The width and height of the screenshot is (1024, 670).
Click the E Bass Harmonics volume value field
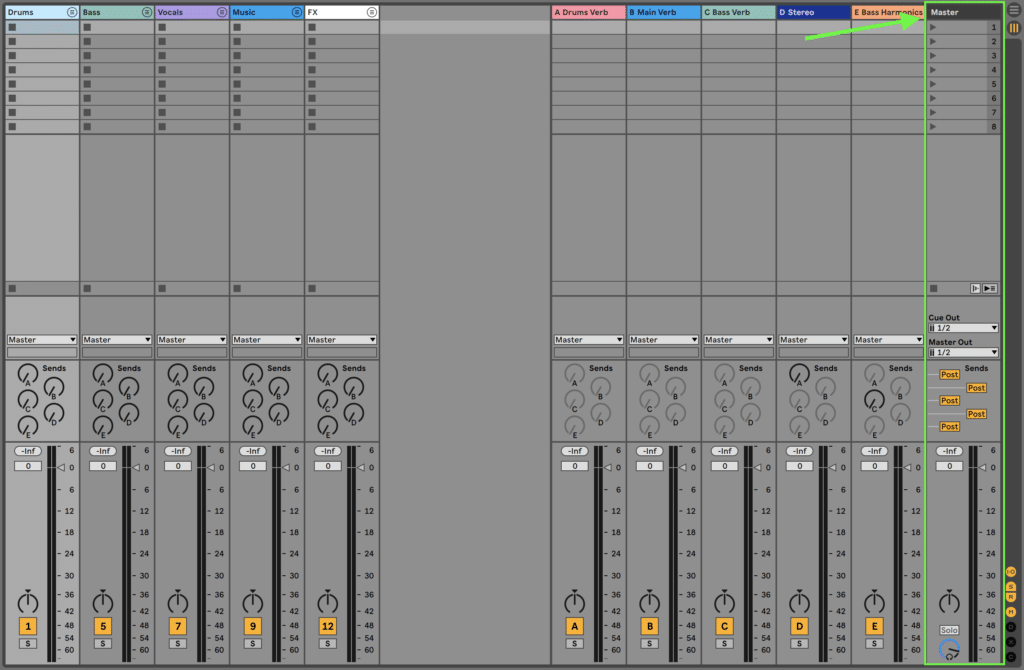pos(874,466)
